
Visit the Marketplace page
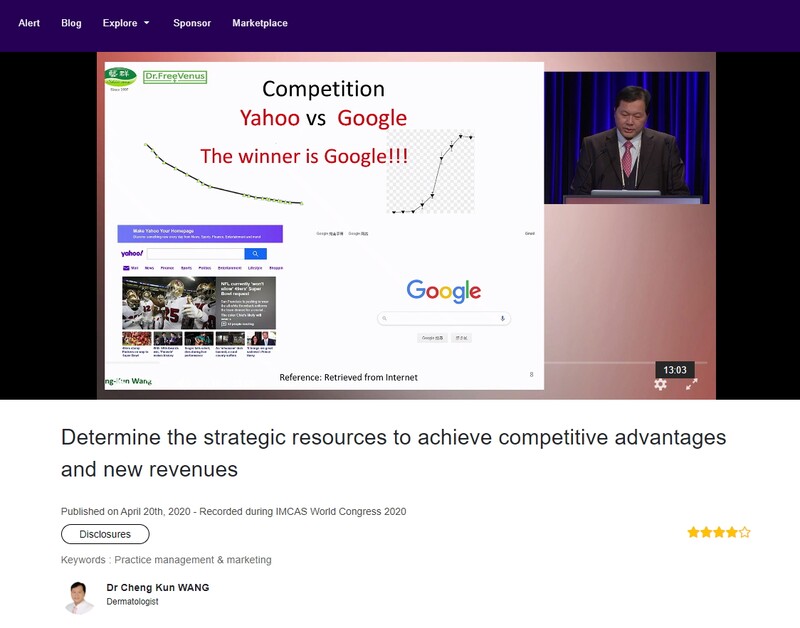(x=260, y=23)
